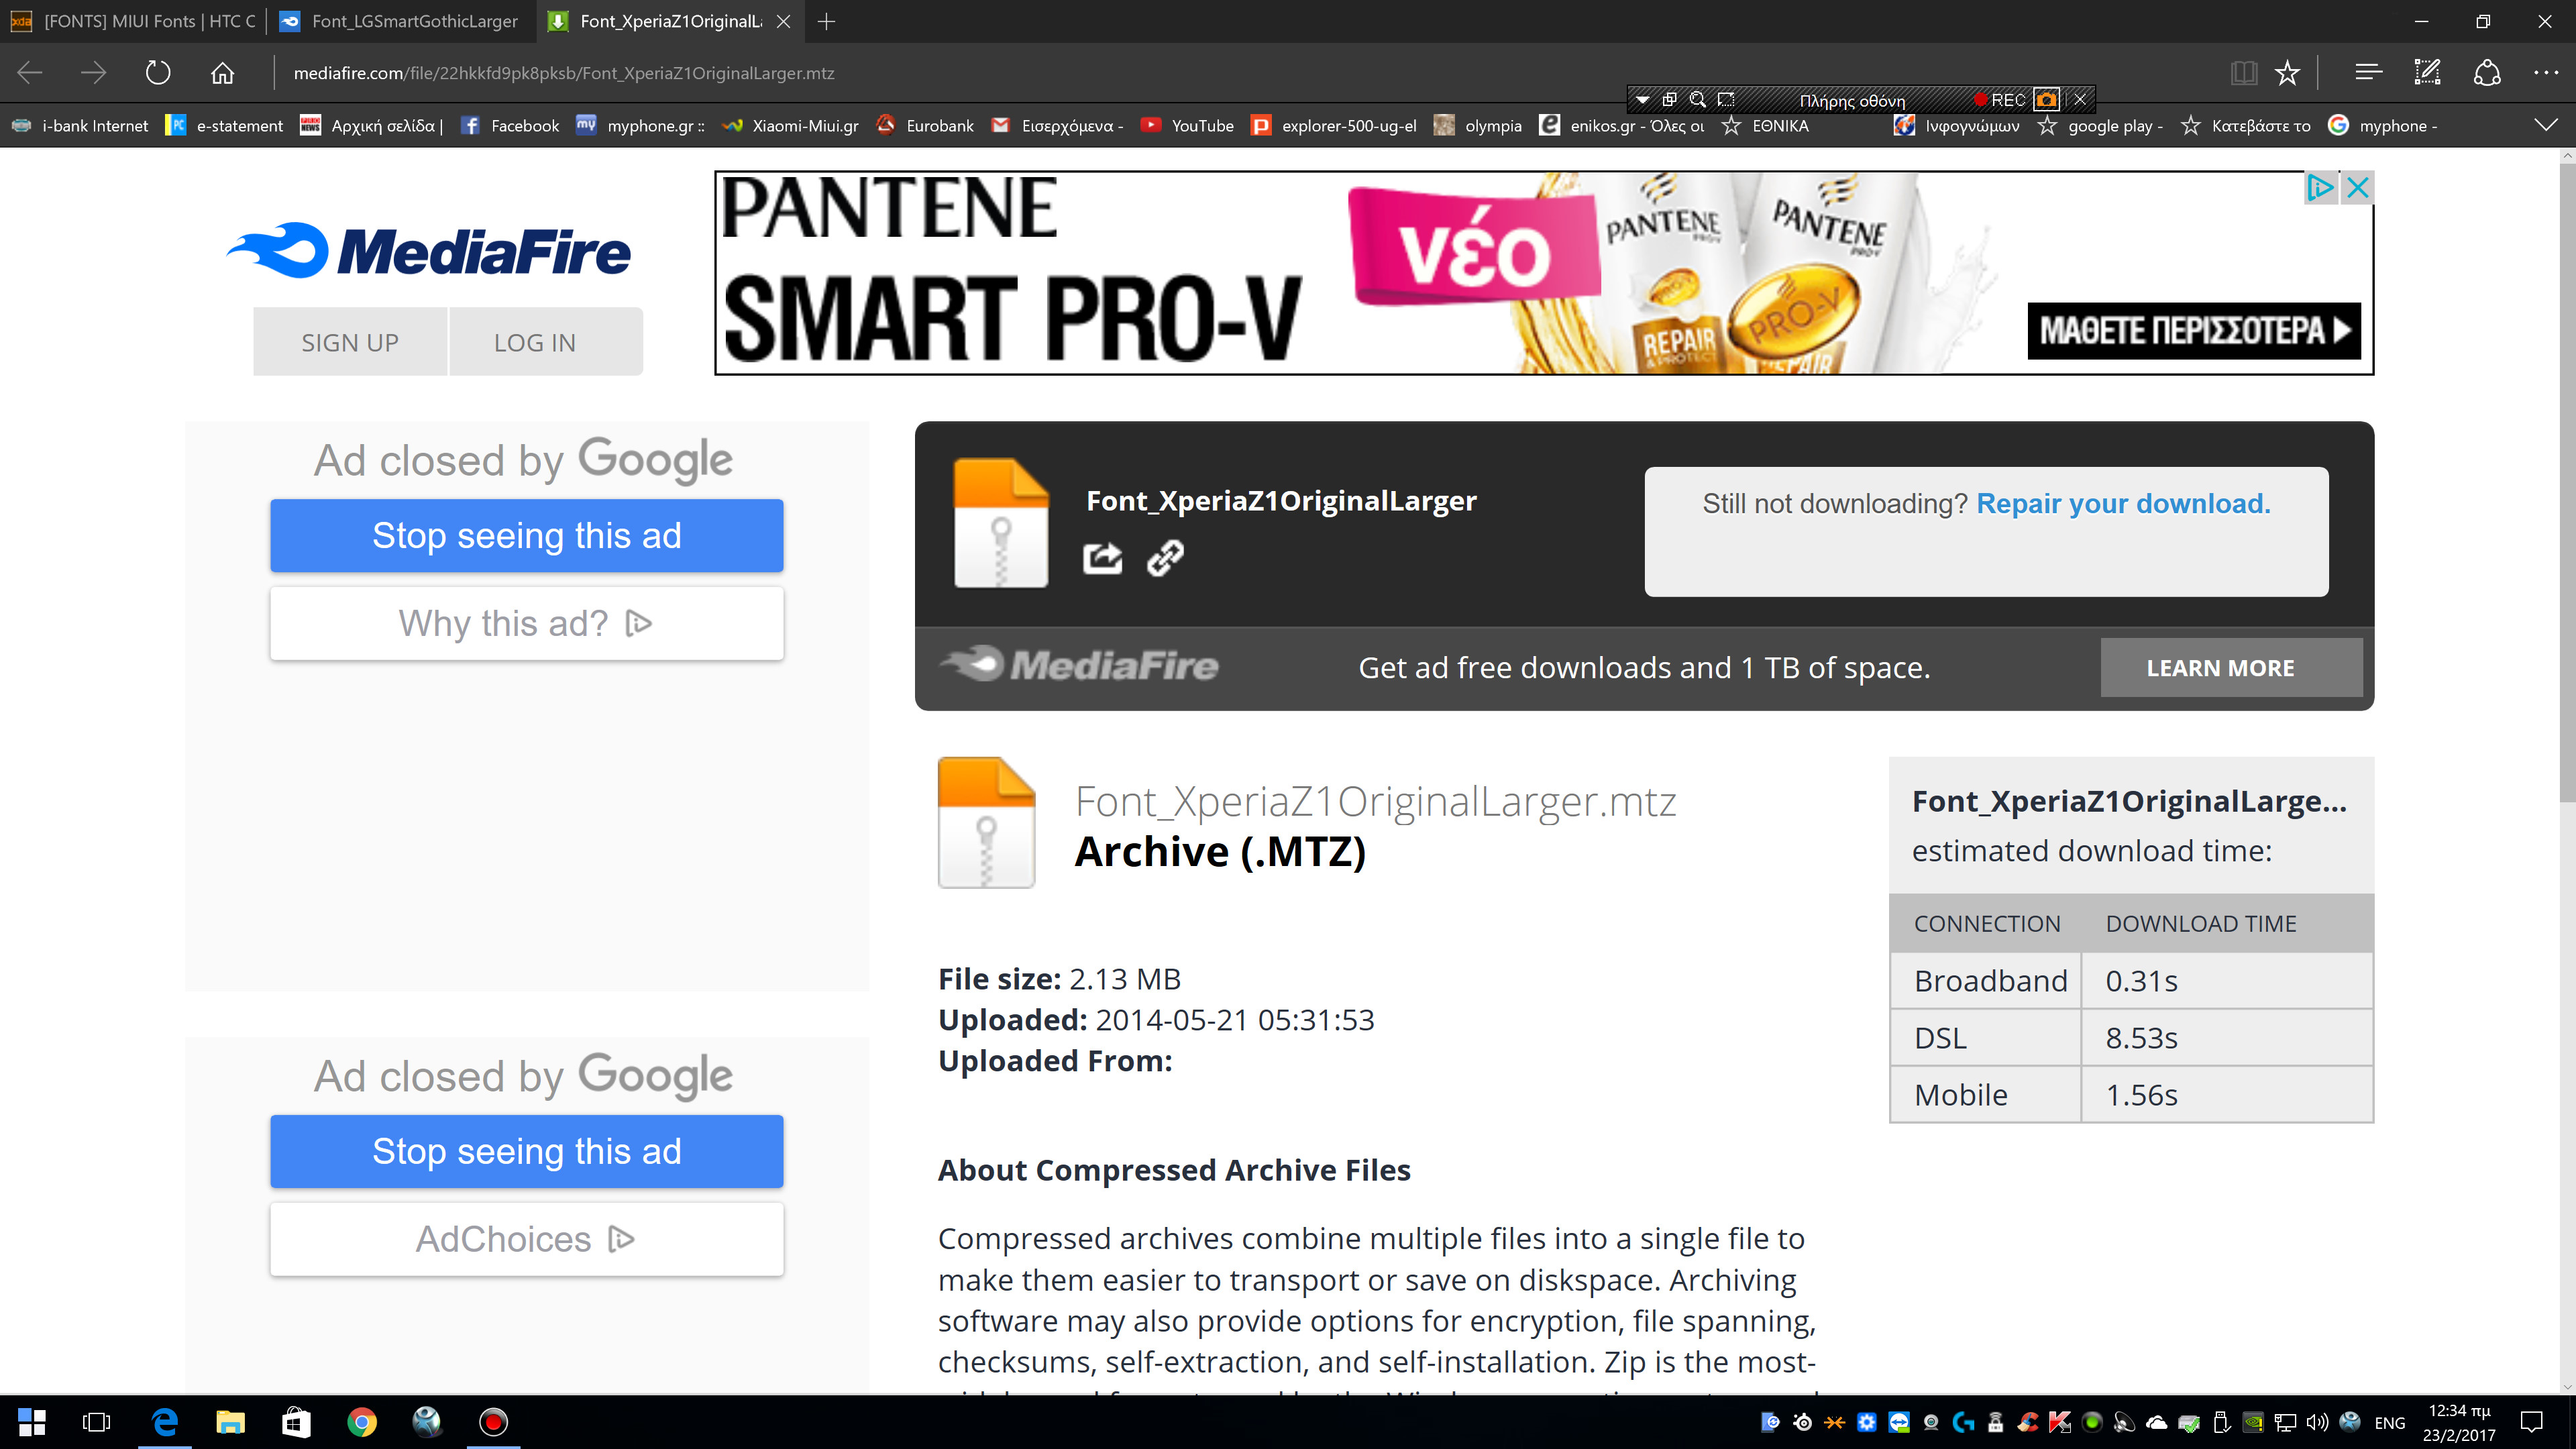Screen dimensions: 2576x1449
Task: Open the recorder toolbar dropdown arrow
Action: coord(1642,100)
